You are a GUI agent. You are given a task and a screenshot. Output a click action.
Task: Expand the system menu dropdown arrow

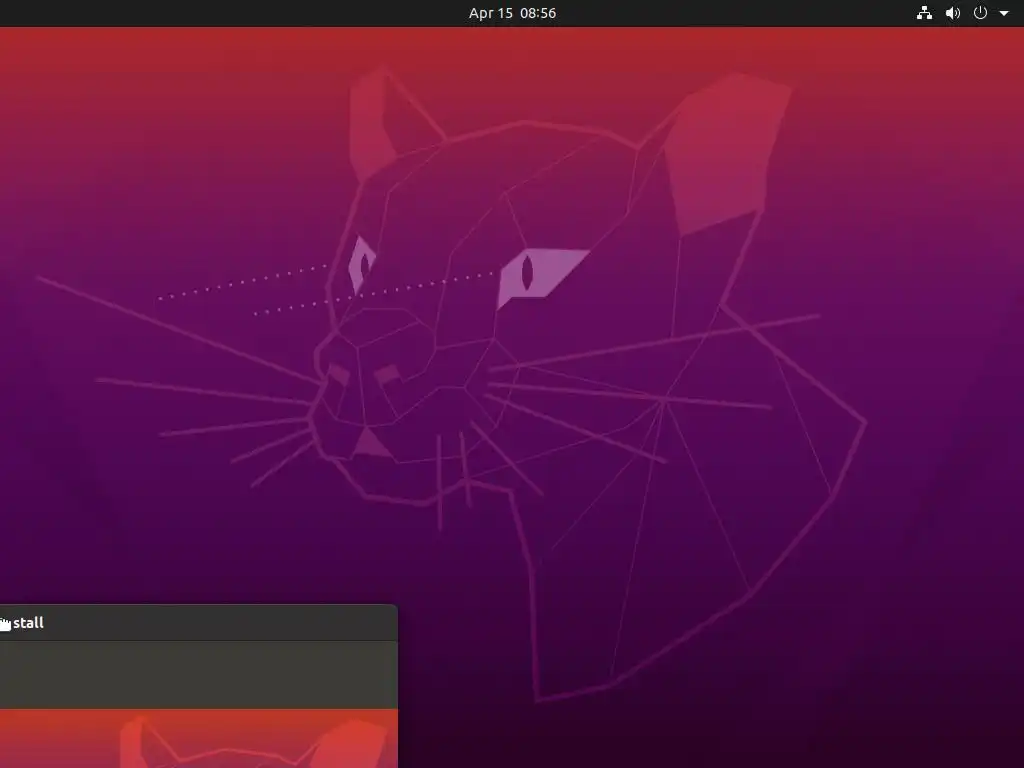pyautogui.click(x=1004, y=13)
